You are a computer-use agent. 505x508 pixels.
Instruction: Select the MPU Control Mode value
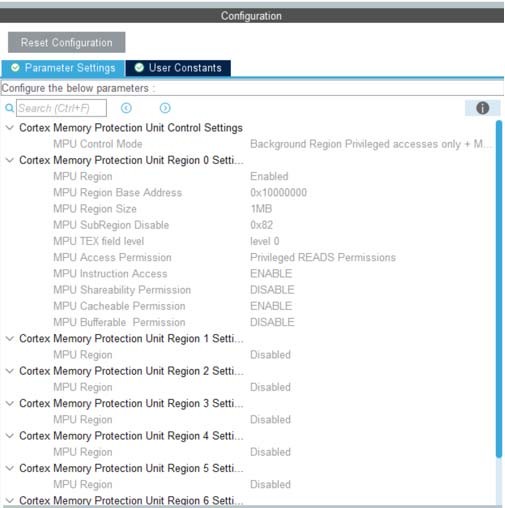pos(370,144)
